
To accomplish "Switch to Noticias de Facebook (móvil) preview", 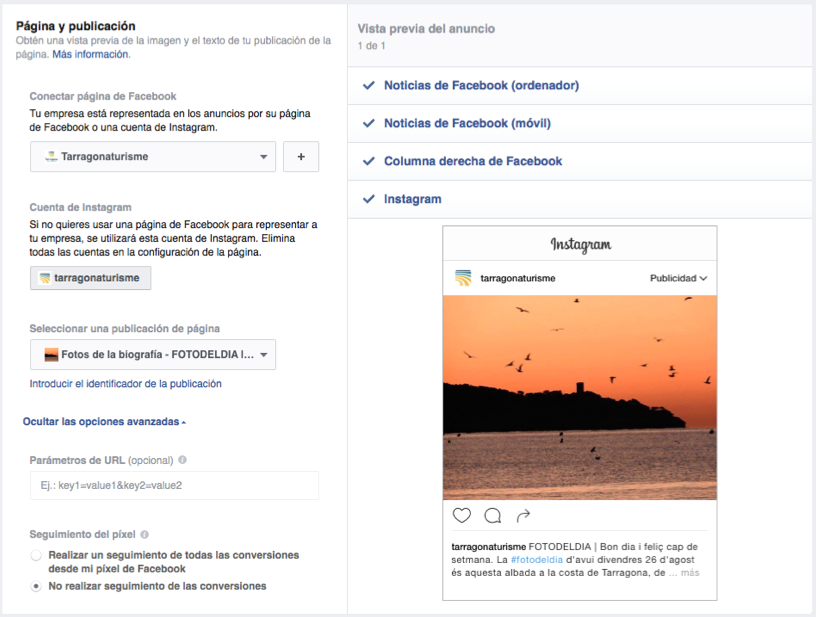I will pos(467,124).
